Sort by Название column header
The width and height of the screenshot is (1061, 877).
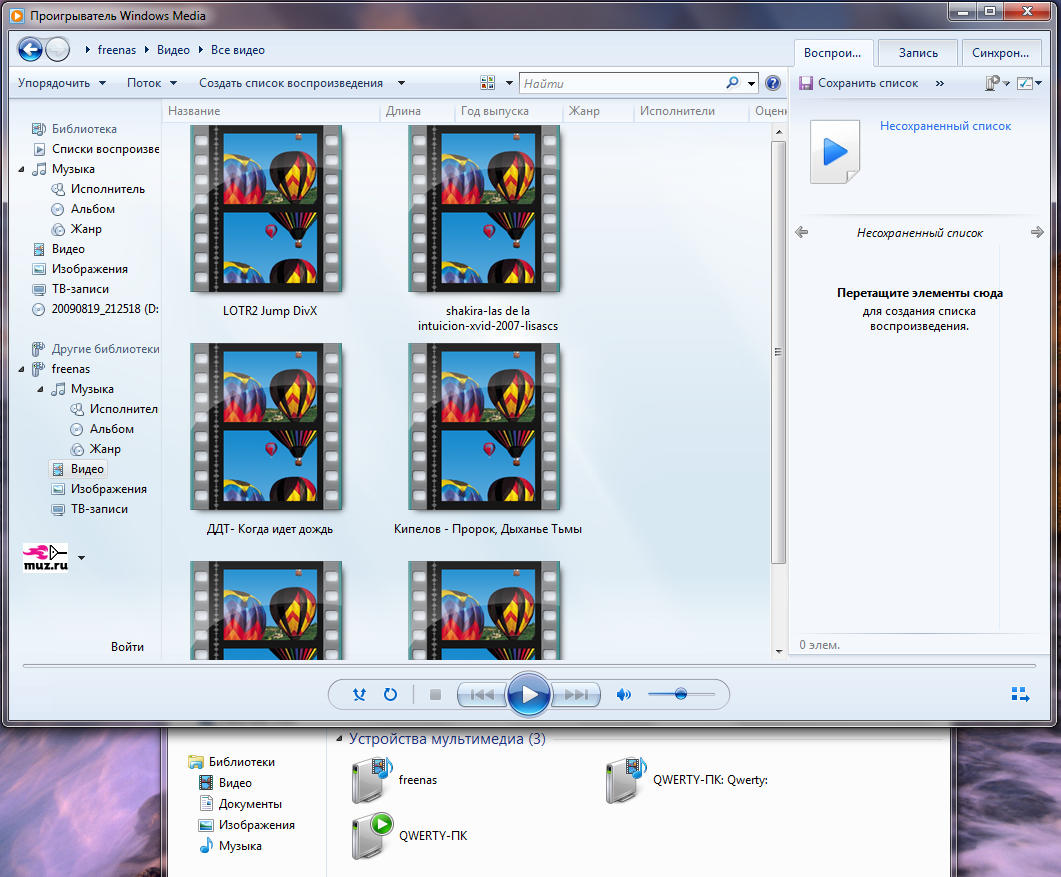[271, 111]
